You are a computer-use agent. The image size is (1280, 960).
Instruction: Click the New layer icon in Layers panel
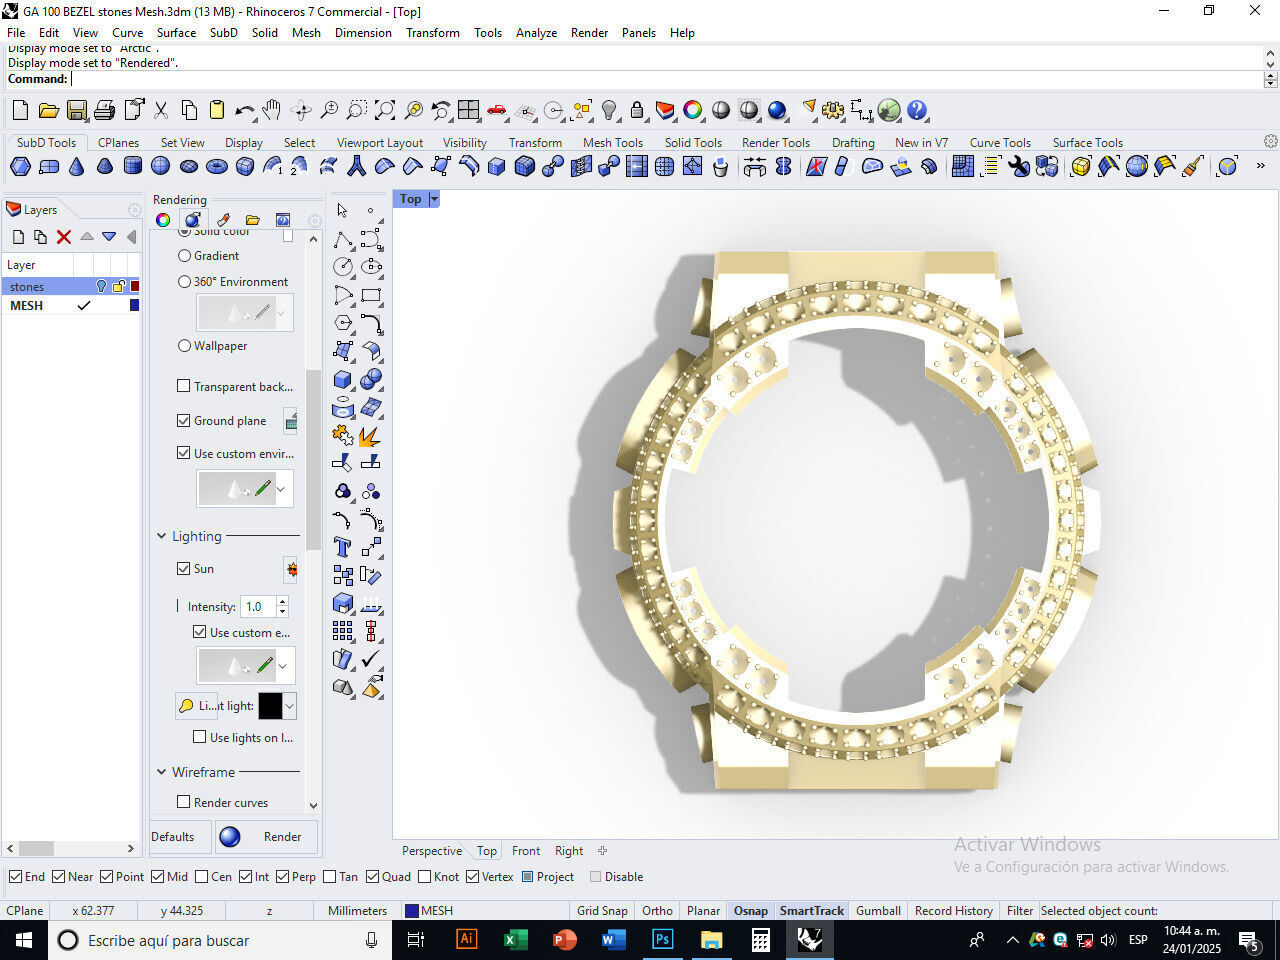click(18, 237)
